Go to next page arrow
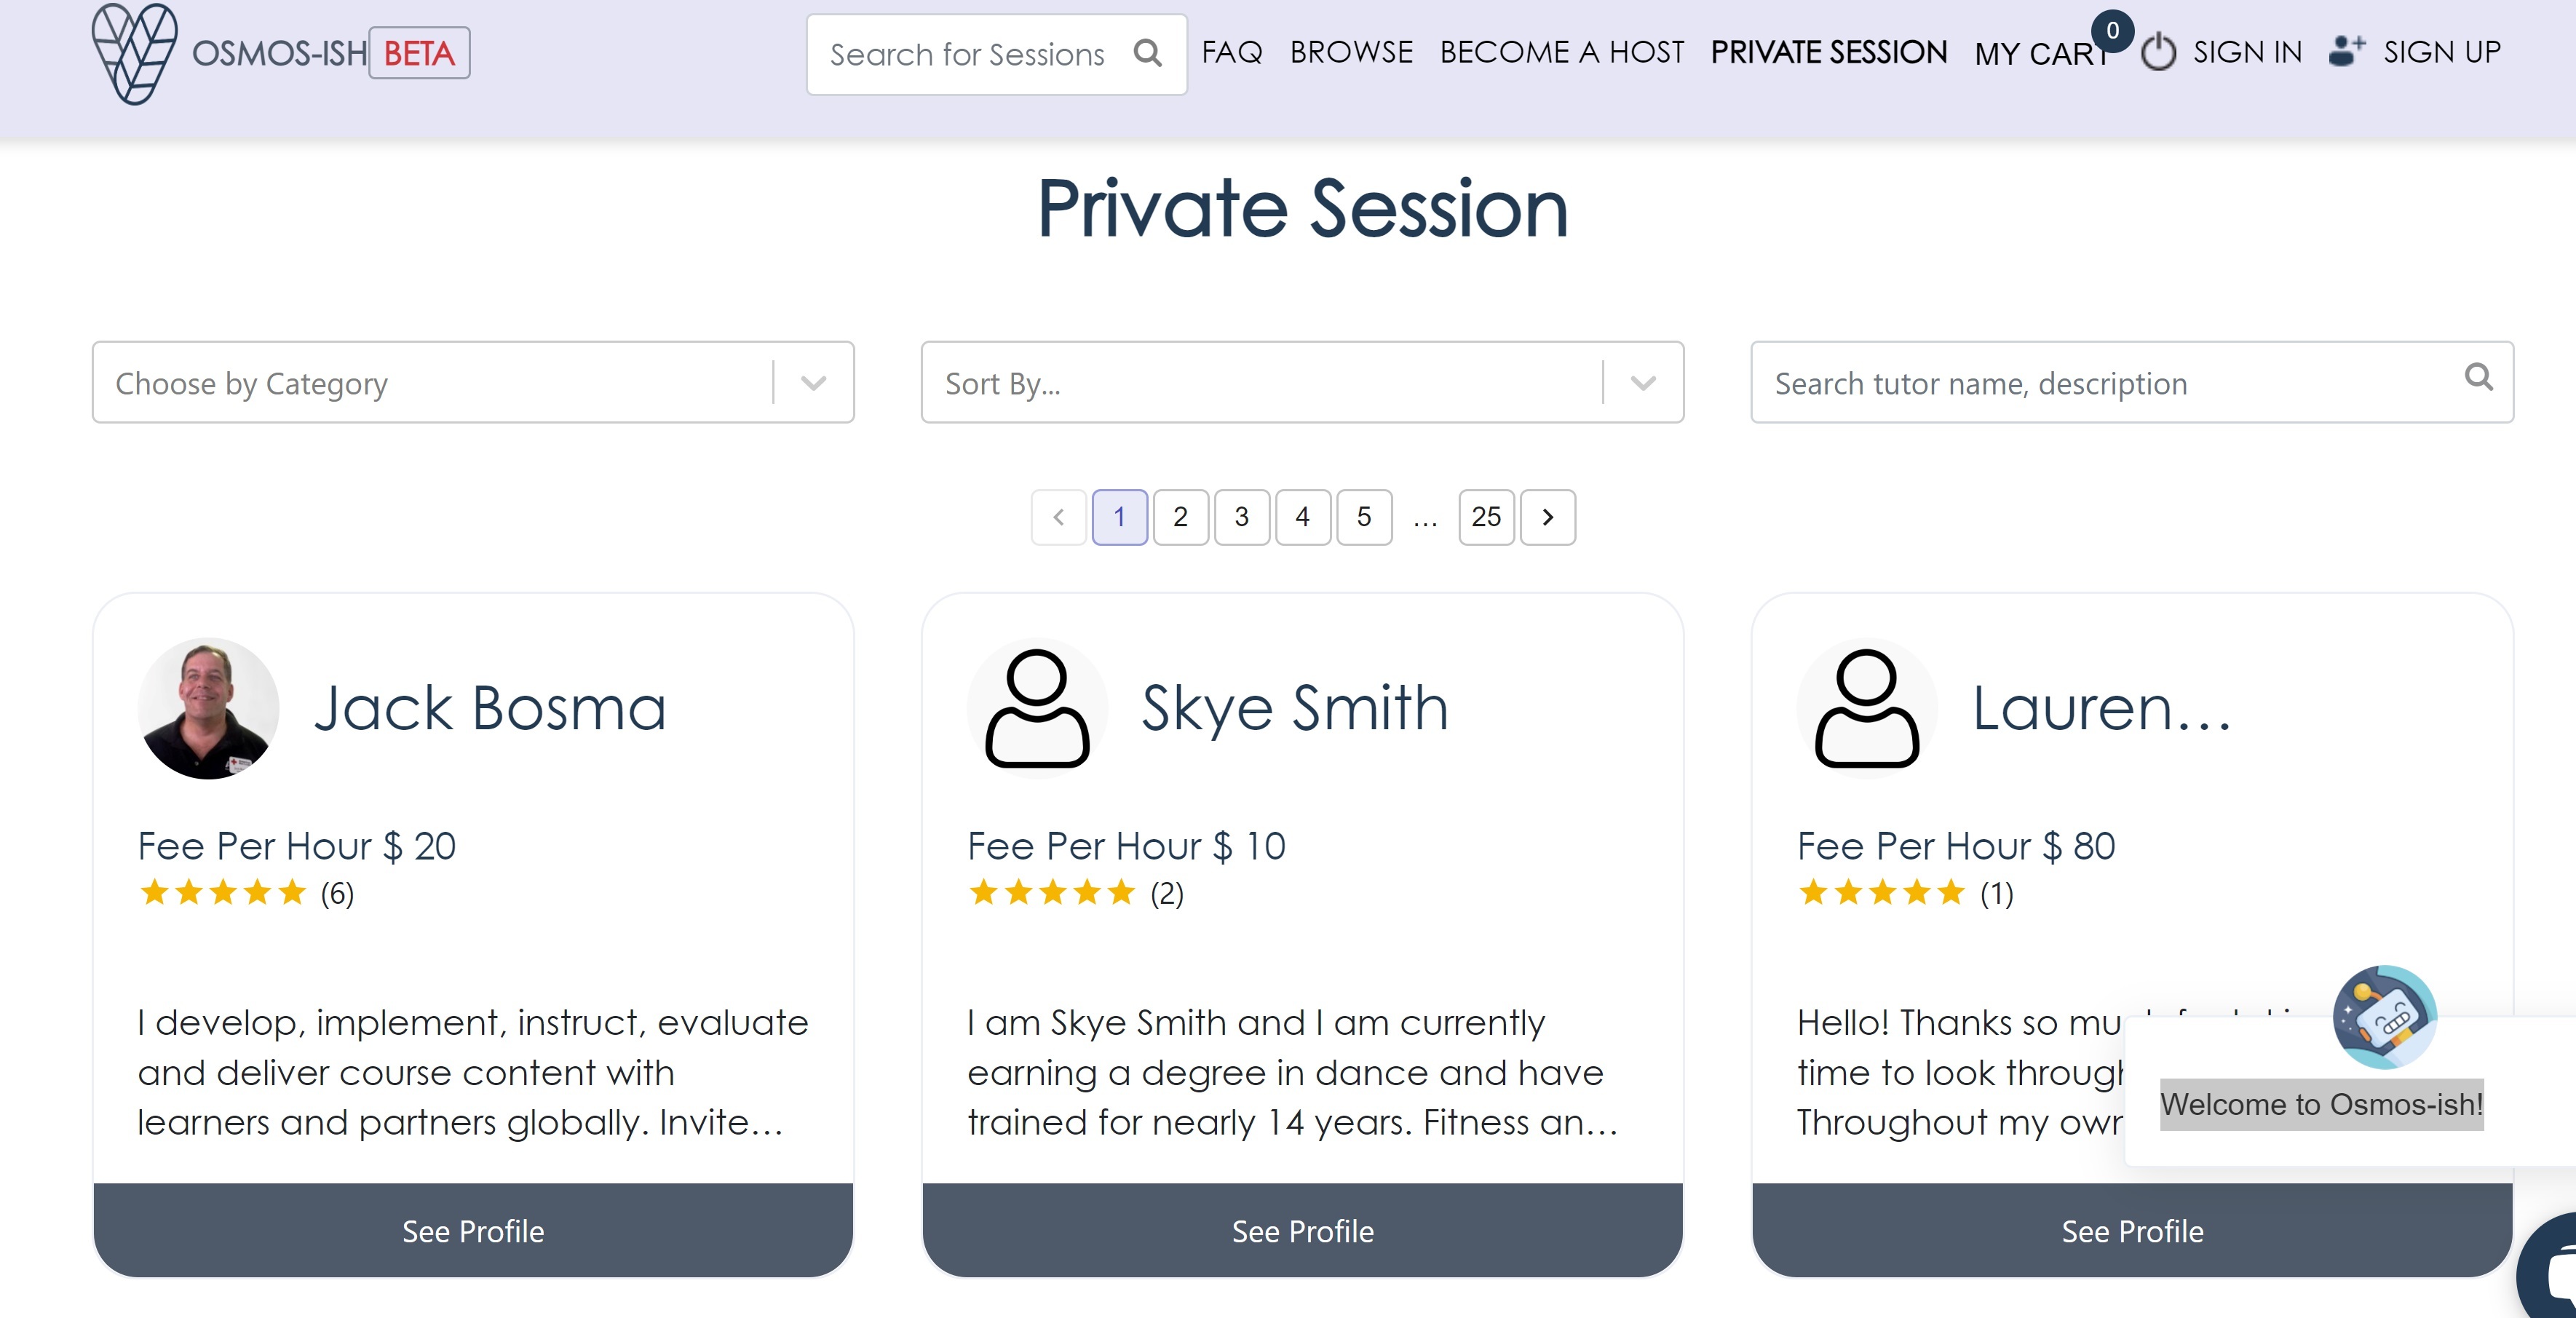 click(1547, 517)
